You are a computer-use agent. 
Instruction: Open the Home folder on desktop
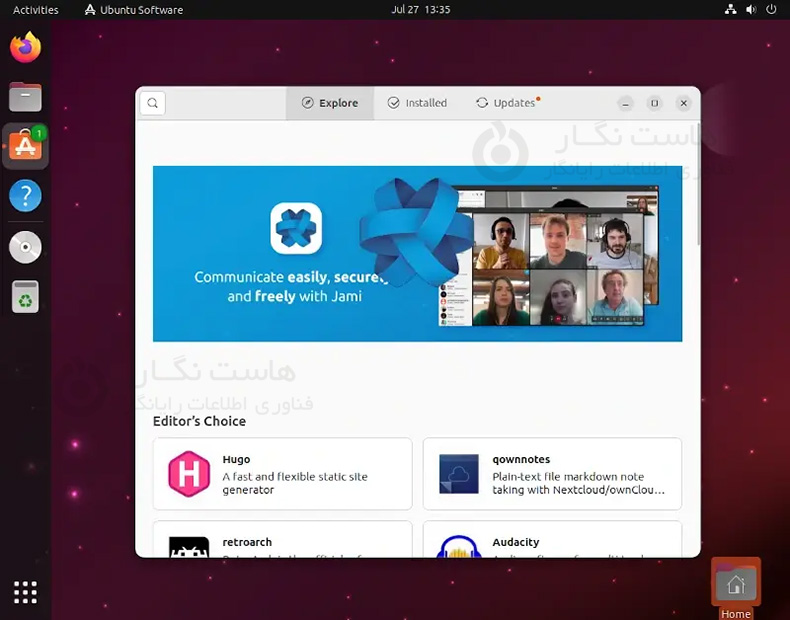(x=736, y=583)
